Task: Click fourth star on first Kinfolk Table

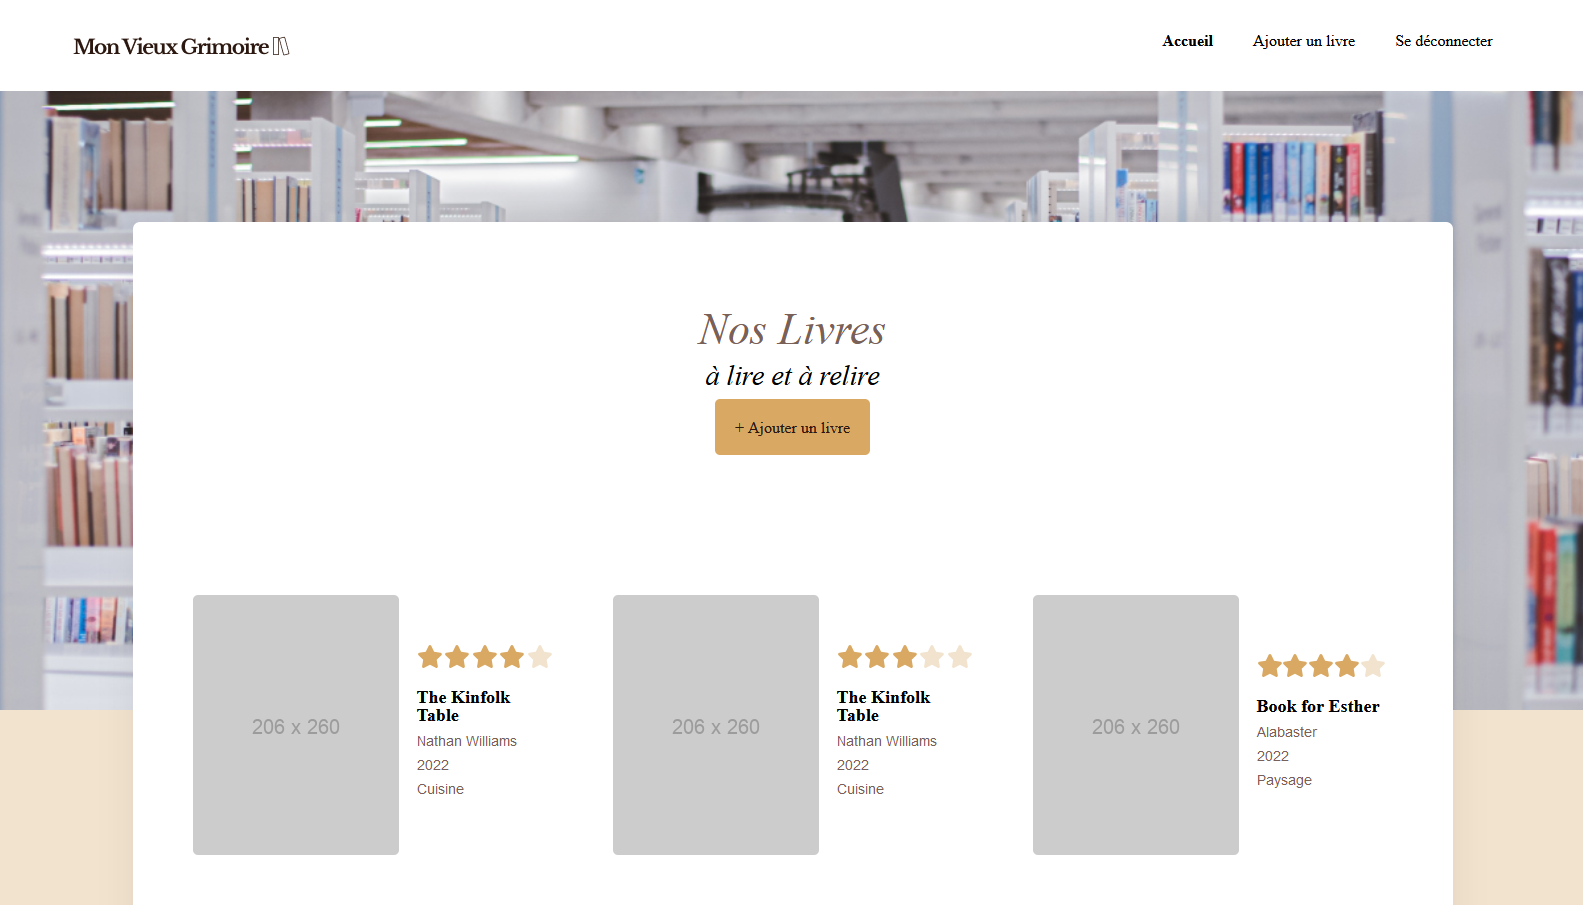Action: pos(512,657)
